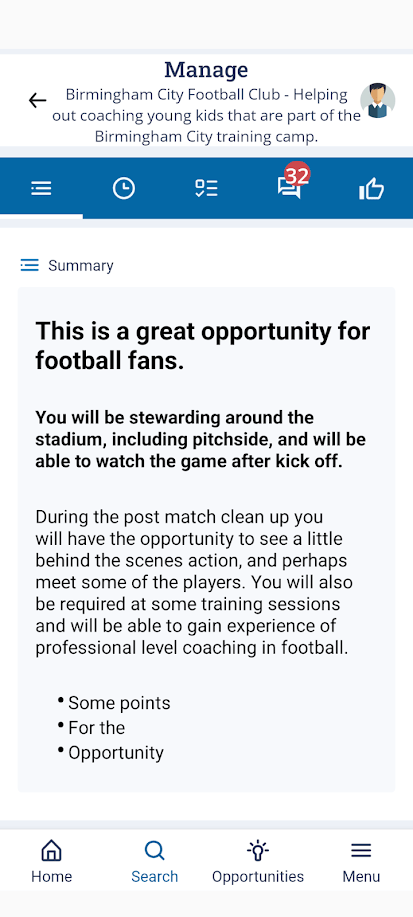Open Opportunities lightbulb icon
This screenshot has height=917, width=413.
point(258,851)
